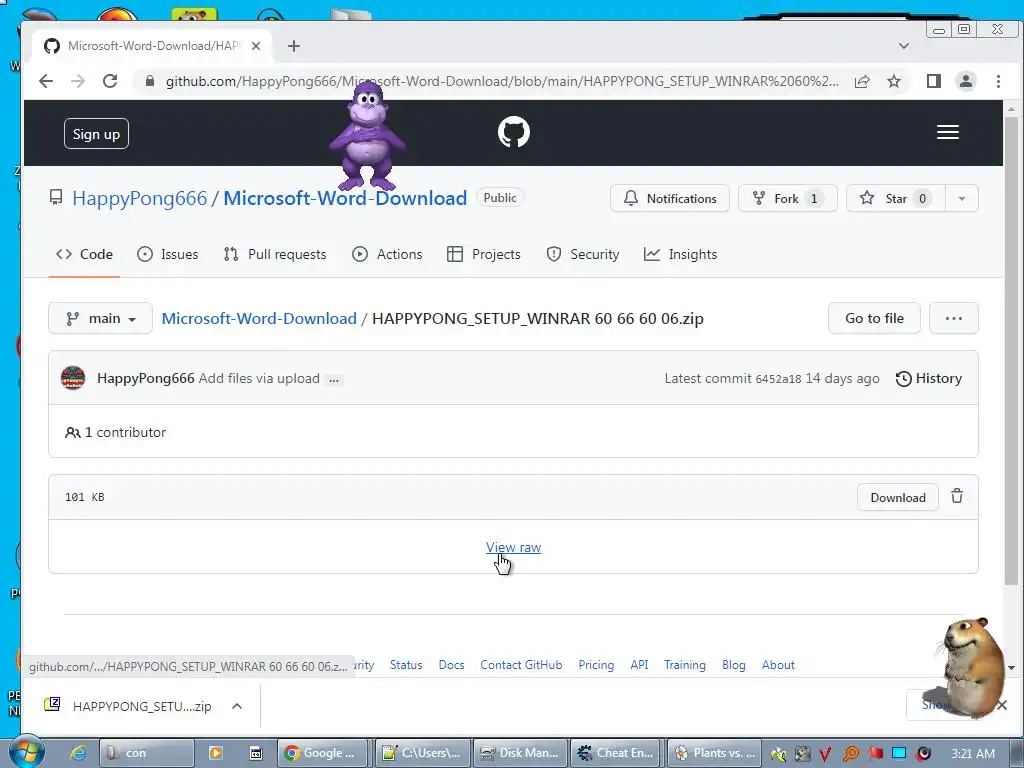The image size is (1024, 768).
Task: Click the Fork button
Action: pos(787,199)
